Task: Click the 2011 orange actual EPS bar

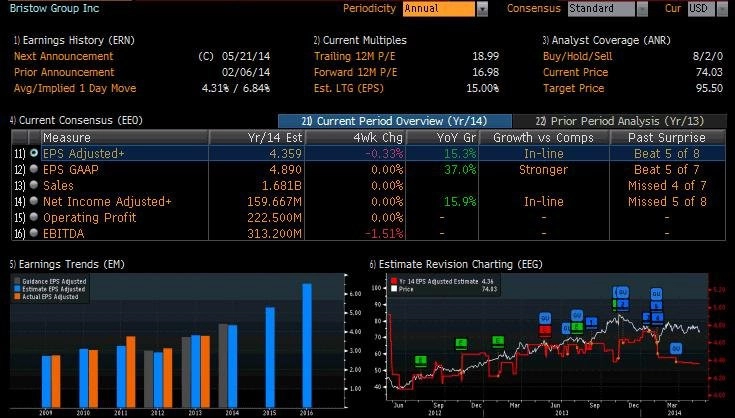Action: coord(131,372)
